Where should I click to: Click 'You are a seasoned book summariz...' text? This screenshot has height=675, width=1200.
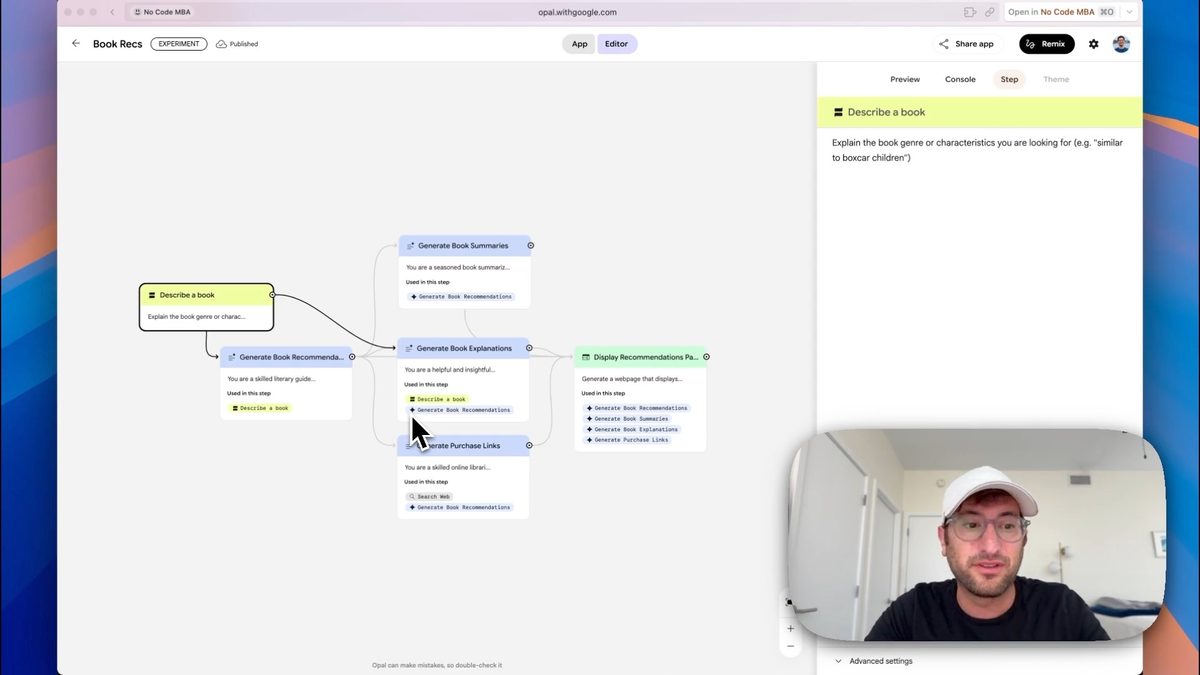pyautogui.click(x=458, y=267)
